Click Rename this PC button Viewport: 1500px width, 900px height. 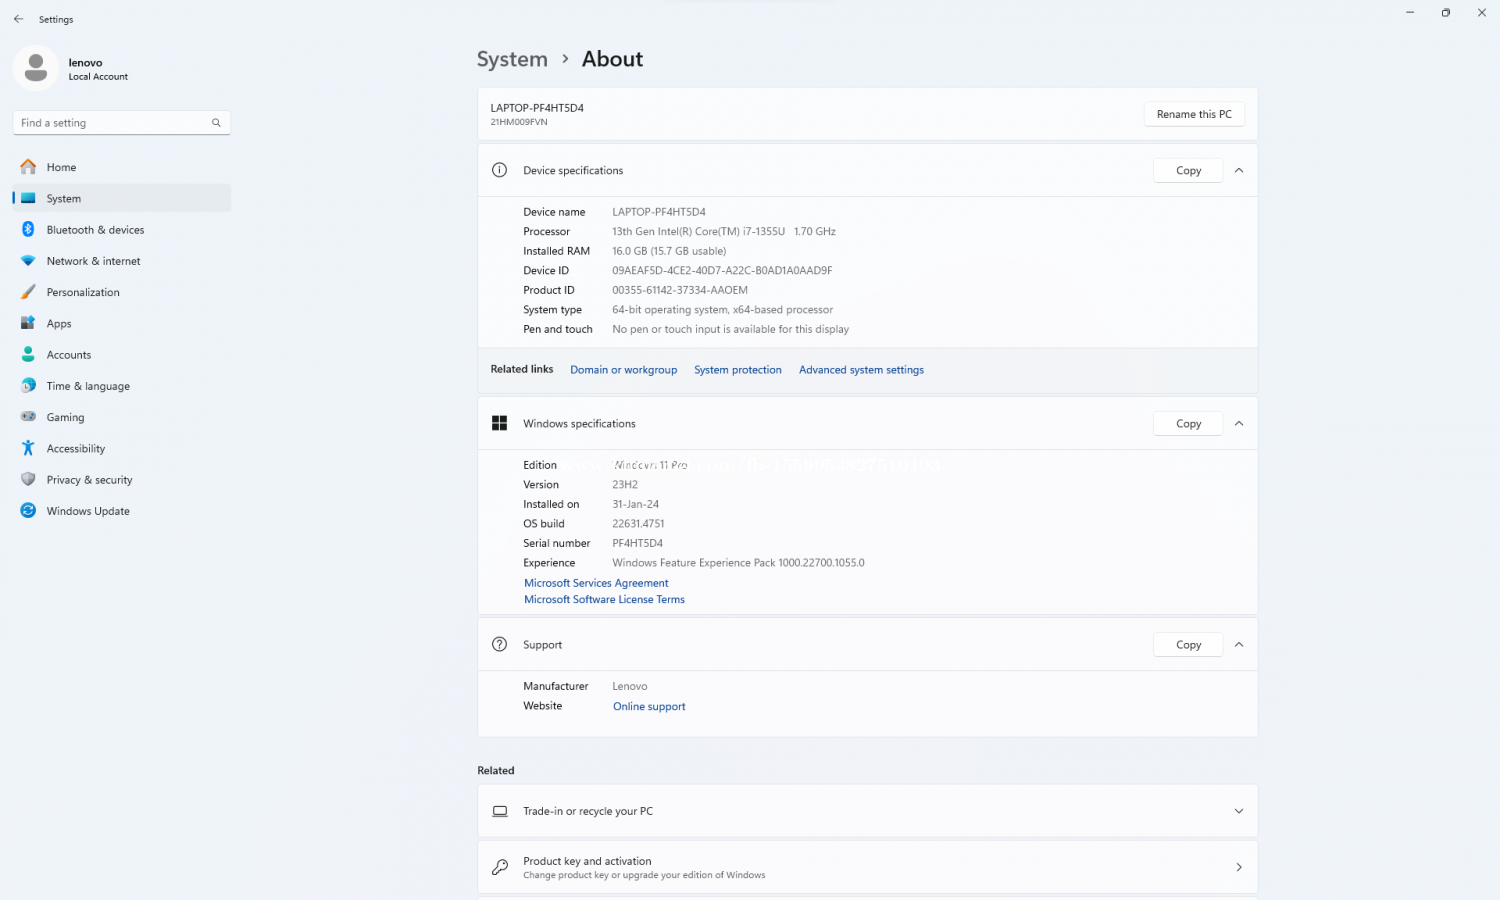point(1194,114)
